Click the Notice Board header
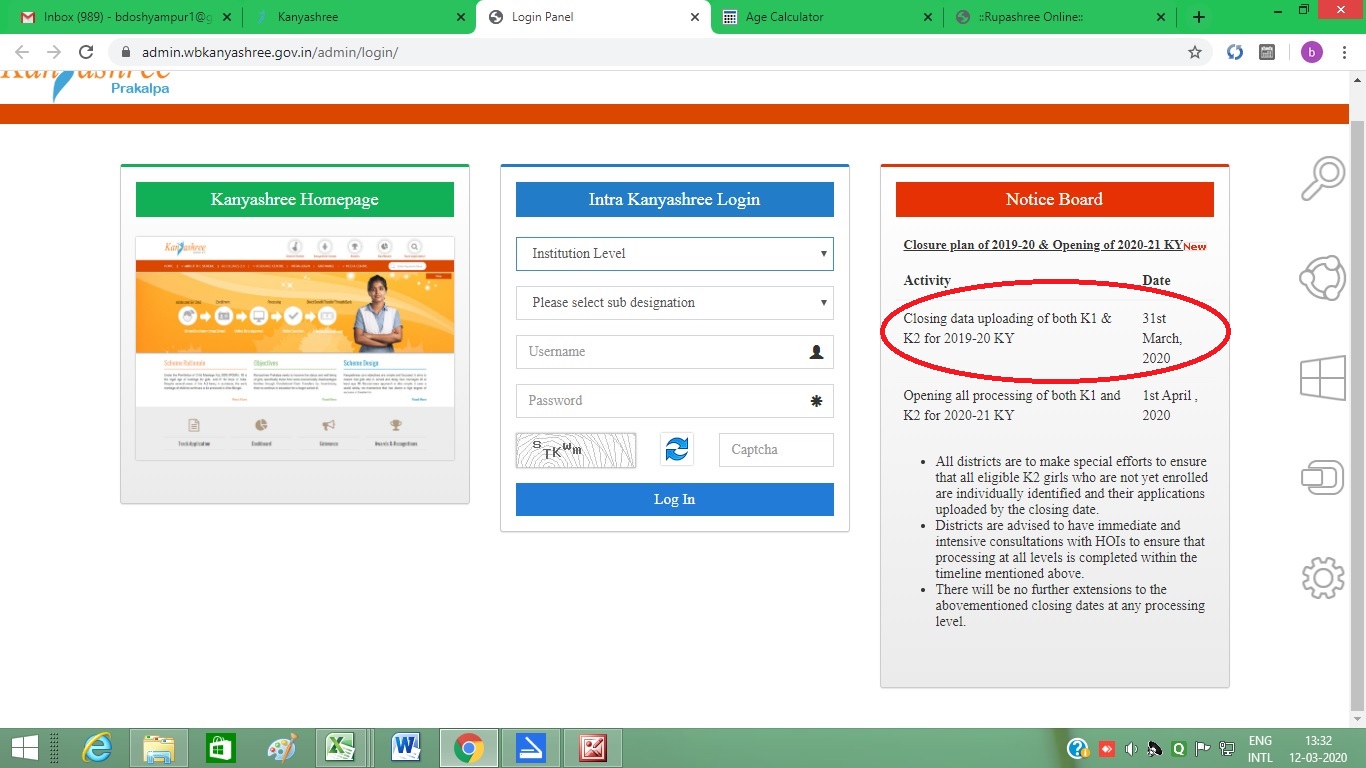Screen dimensions: 1366x768 1055,199
